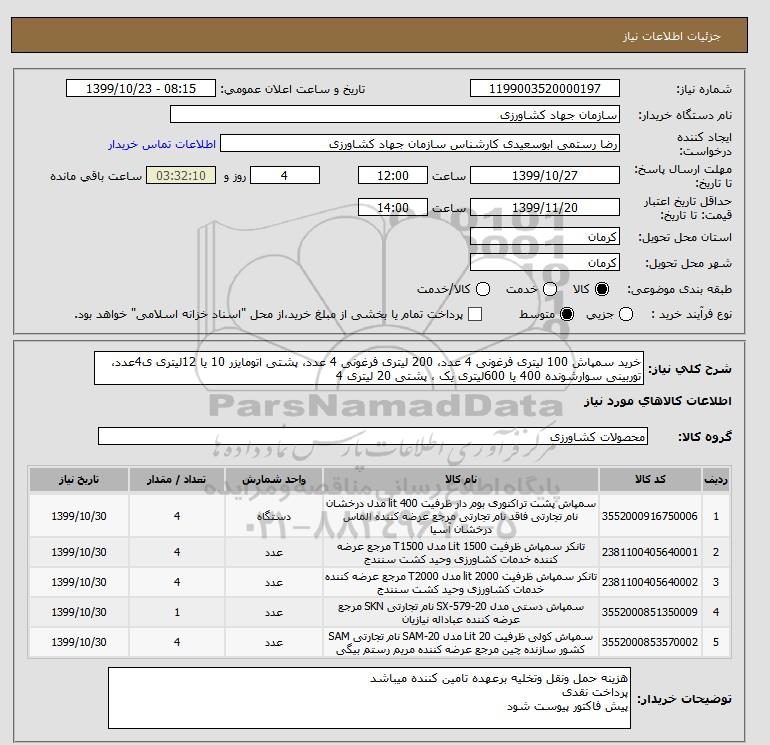Click product code 3552000853570002
The width and height of the screenshot is (770, 745).
(650, 642)
